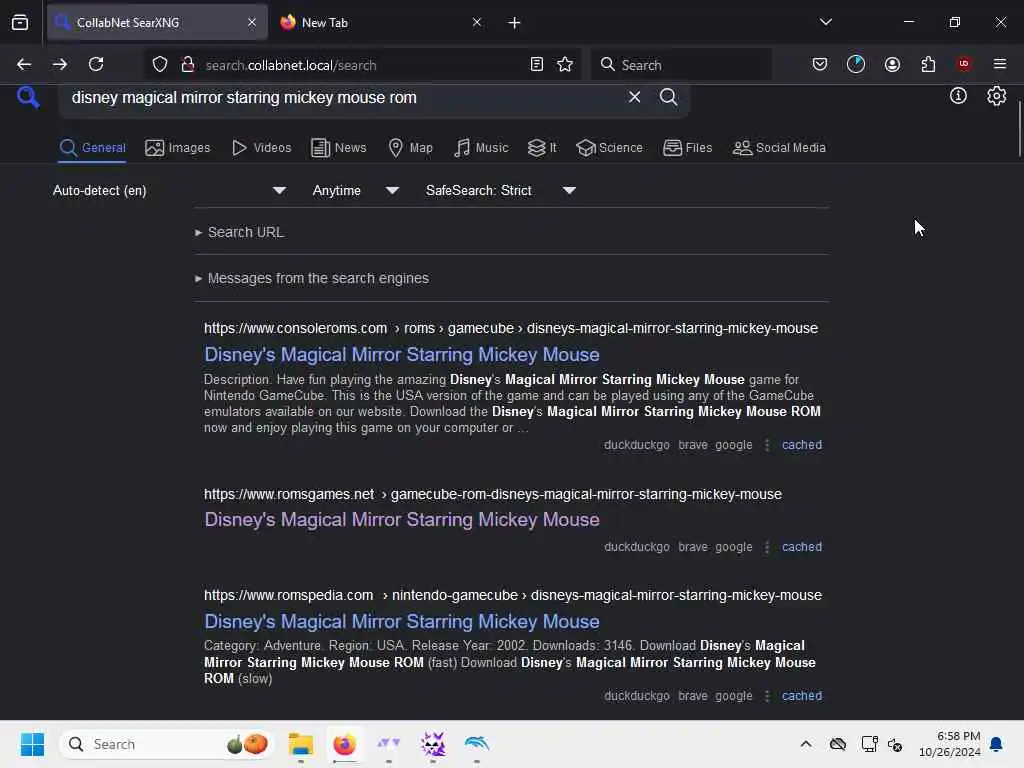Switch to the Files category
This screenshot has width=1024, height=768.
point(687,148)
